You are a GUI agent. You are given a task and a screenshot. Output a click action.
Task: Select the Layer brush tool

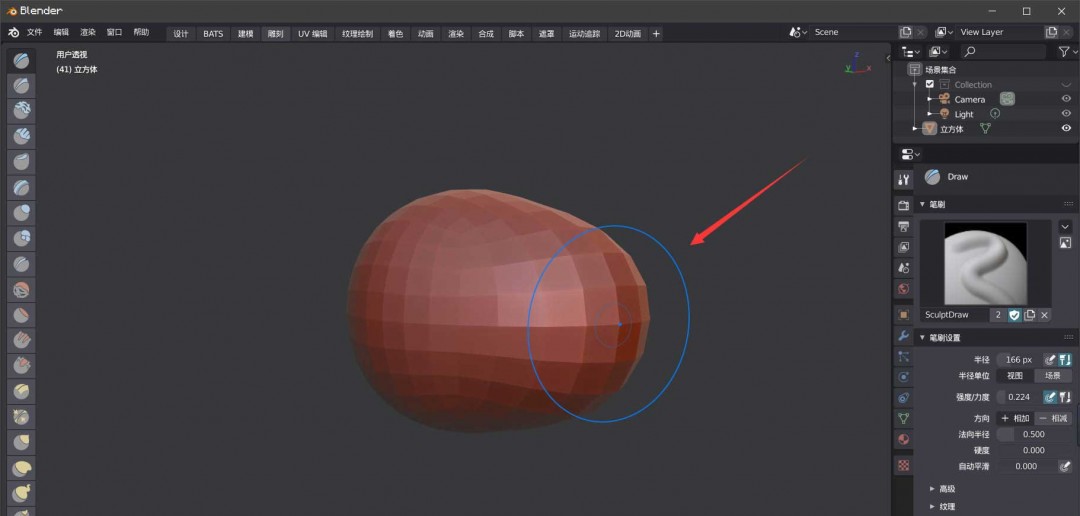pos(21,187)
